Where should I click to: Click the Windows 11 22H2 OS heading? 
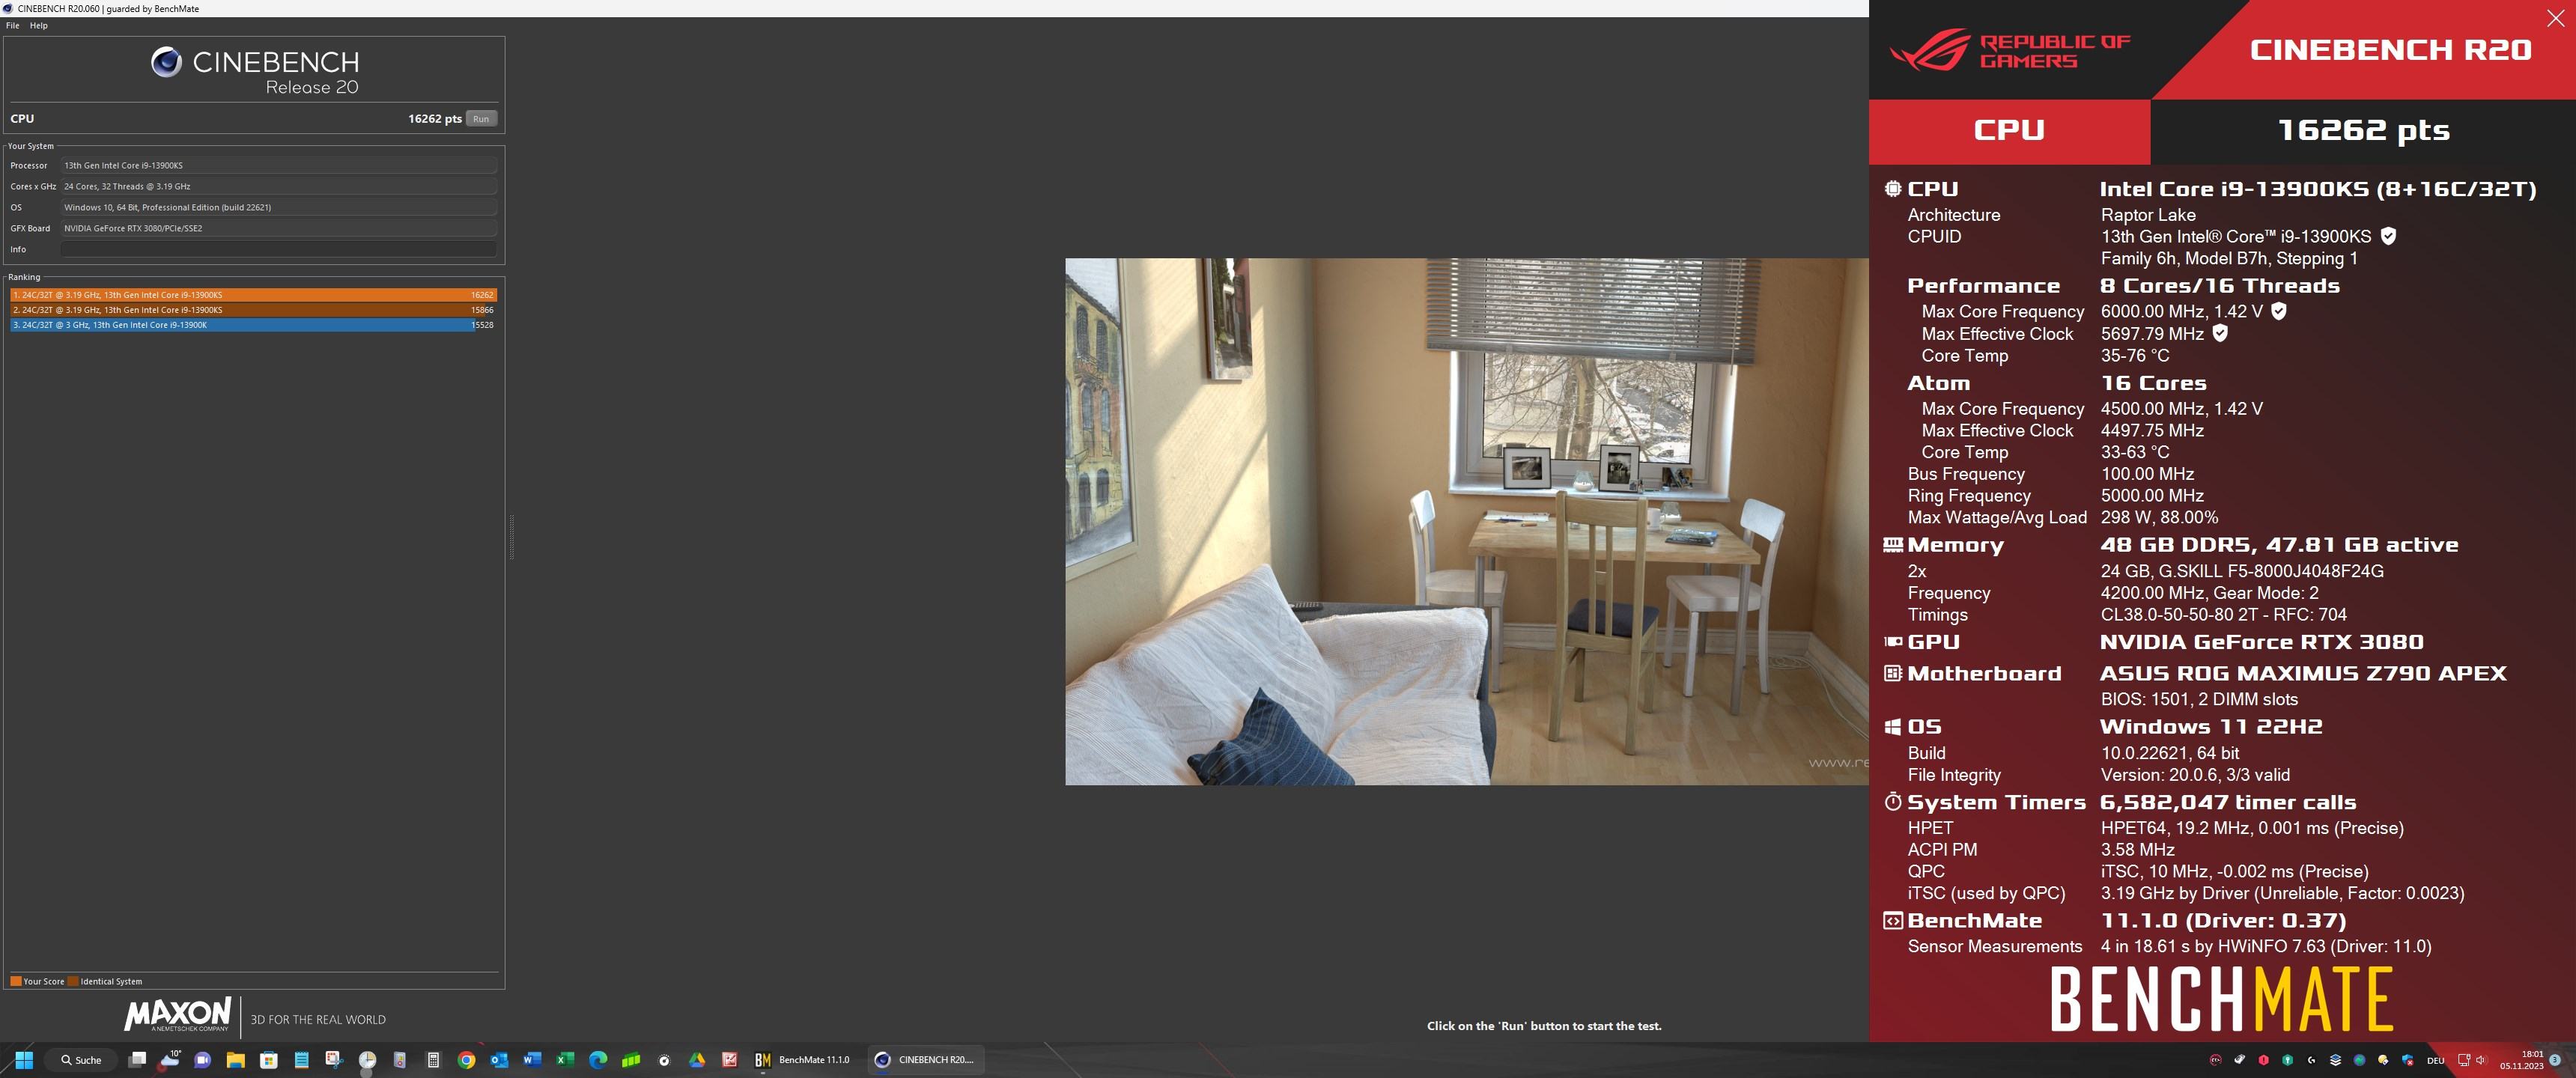2211,727
